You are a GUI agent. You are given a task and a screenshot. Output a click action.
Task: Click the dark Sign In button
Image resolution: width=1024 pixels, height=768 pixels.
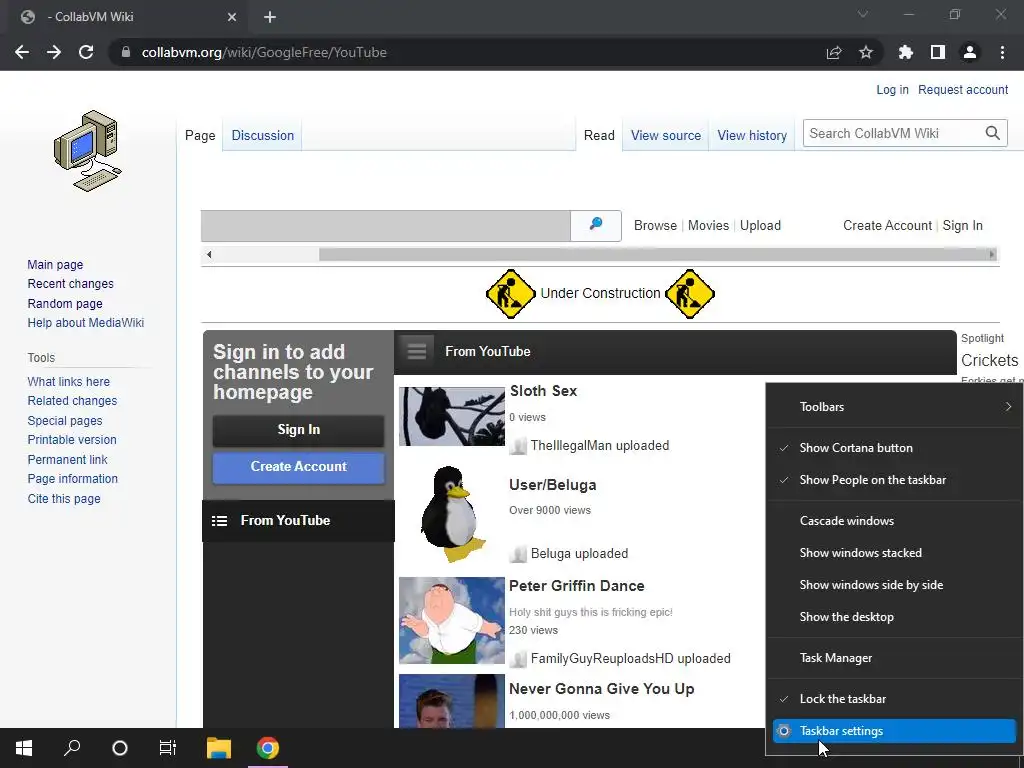click(298, 430)
